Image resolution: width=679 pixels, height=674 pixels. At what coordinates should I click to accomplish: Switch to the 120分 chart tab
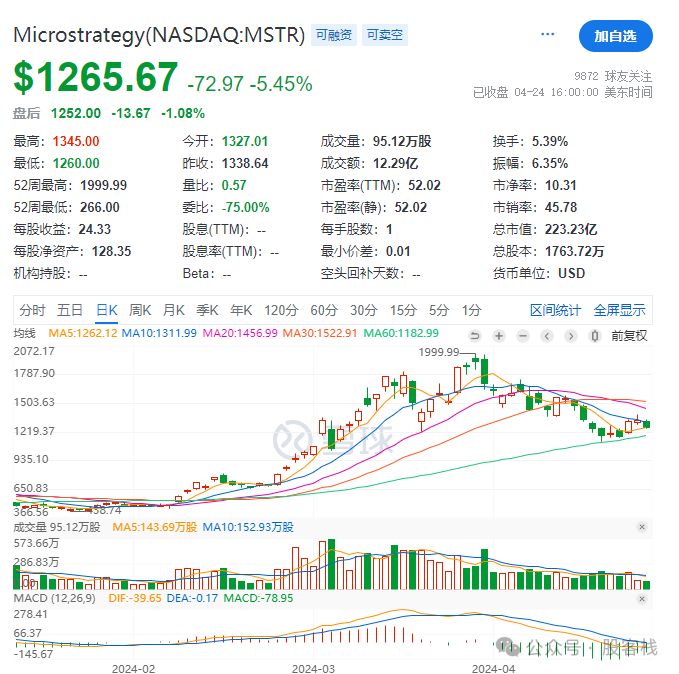[x=281, y=310]
